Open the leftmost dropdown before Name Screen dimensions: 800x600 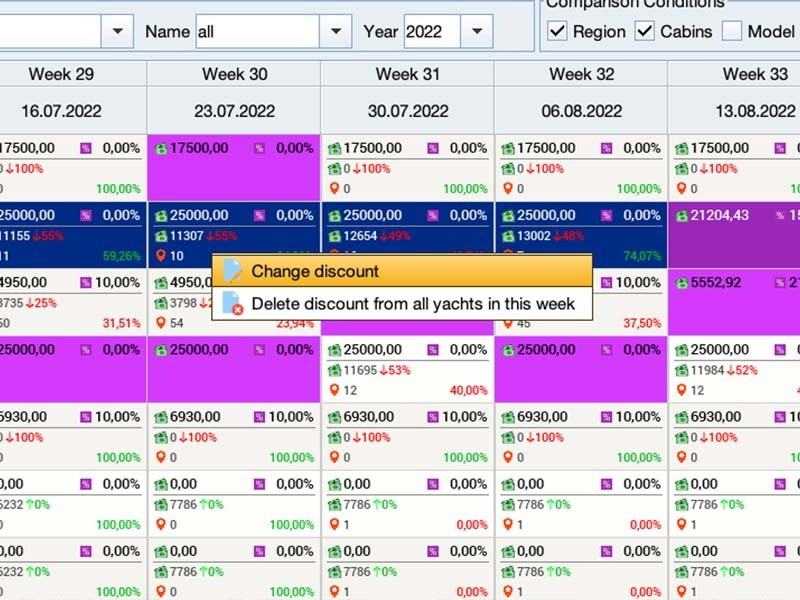click(x=117, y=31)
